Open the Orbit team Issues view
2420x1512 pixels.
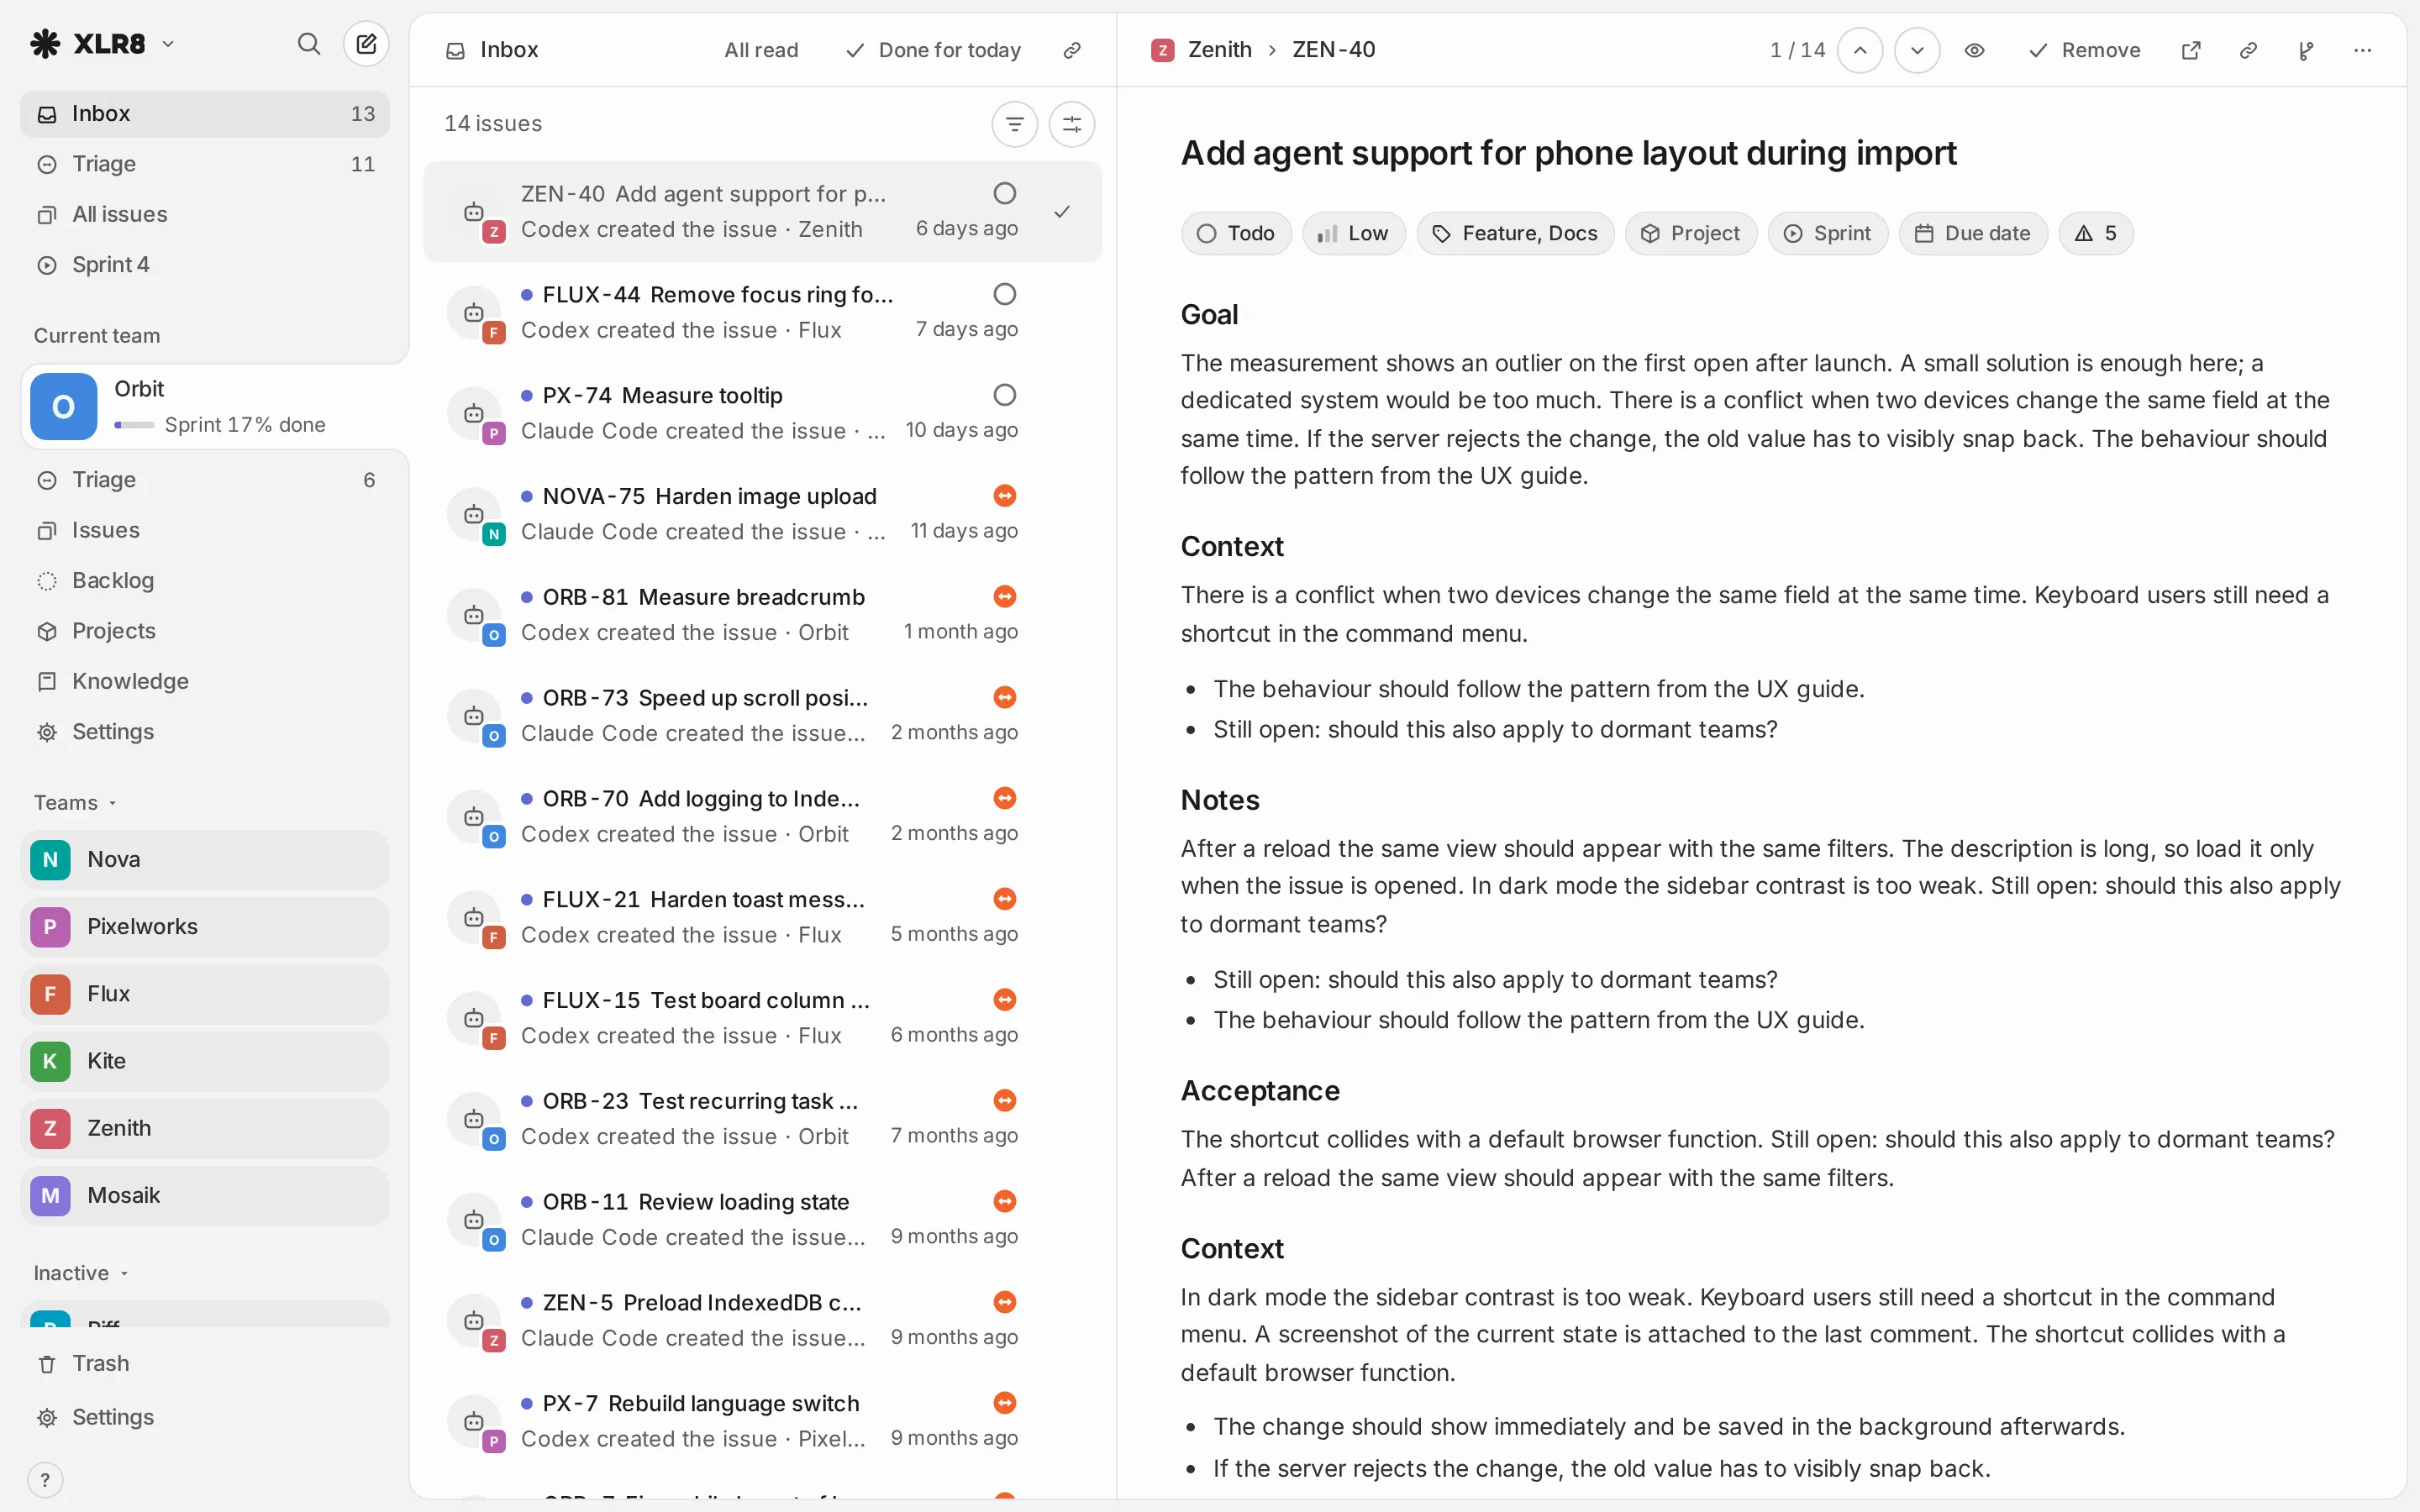(204, 530)
